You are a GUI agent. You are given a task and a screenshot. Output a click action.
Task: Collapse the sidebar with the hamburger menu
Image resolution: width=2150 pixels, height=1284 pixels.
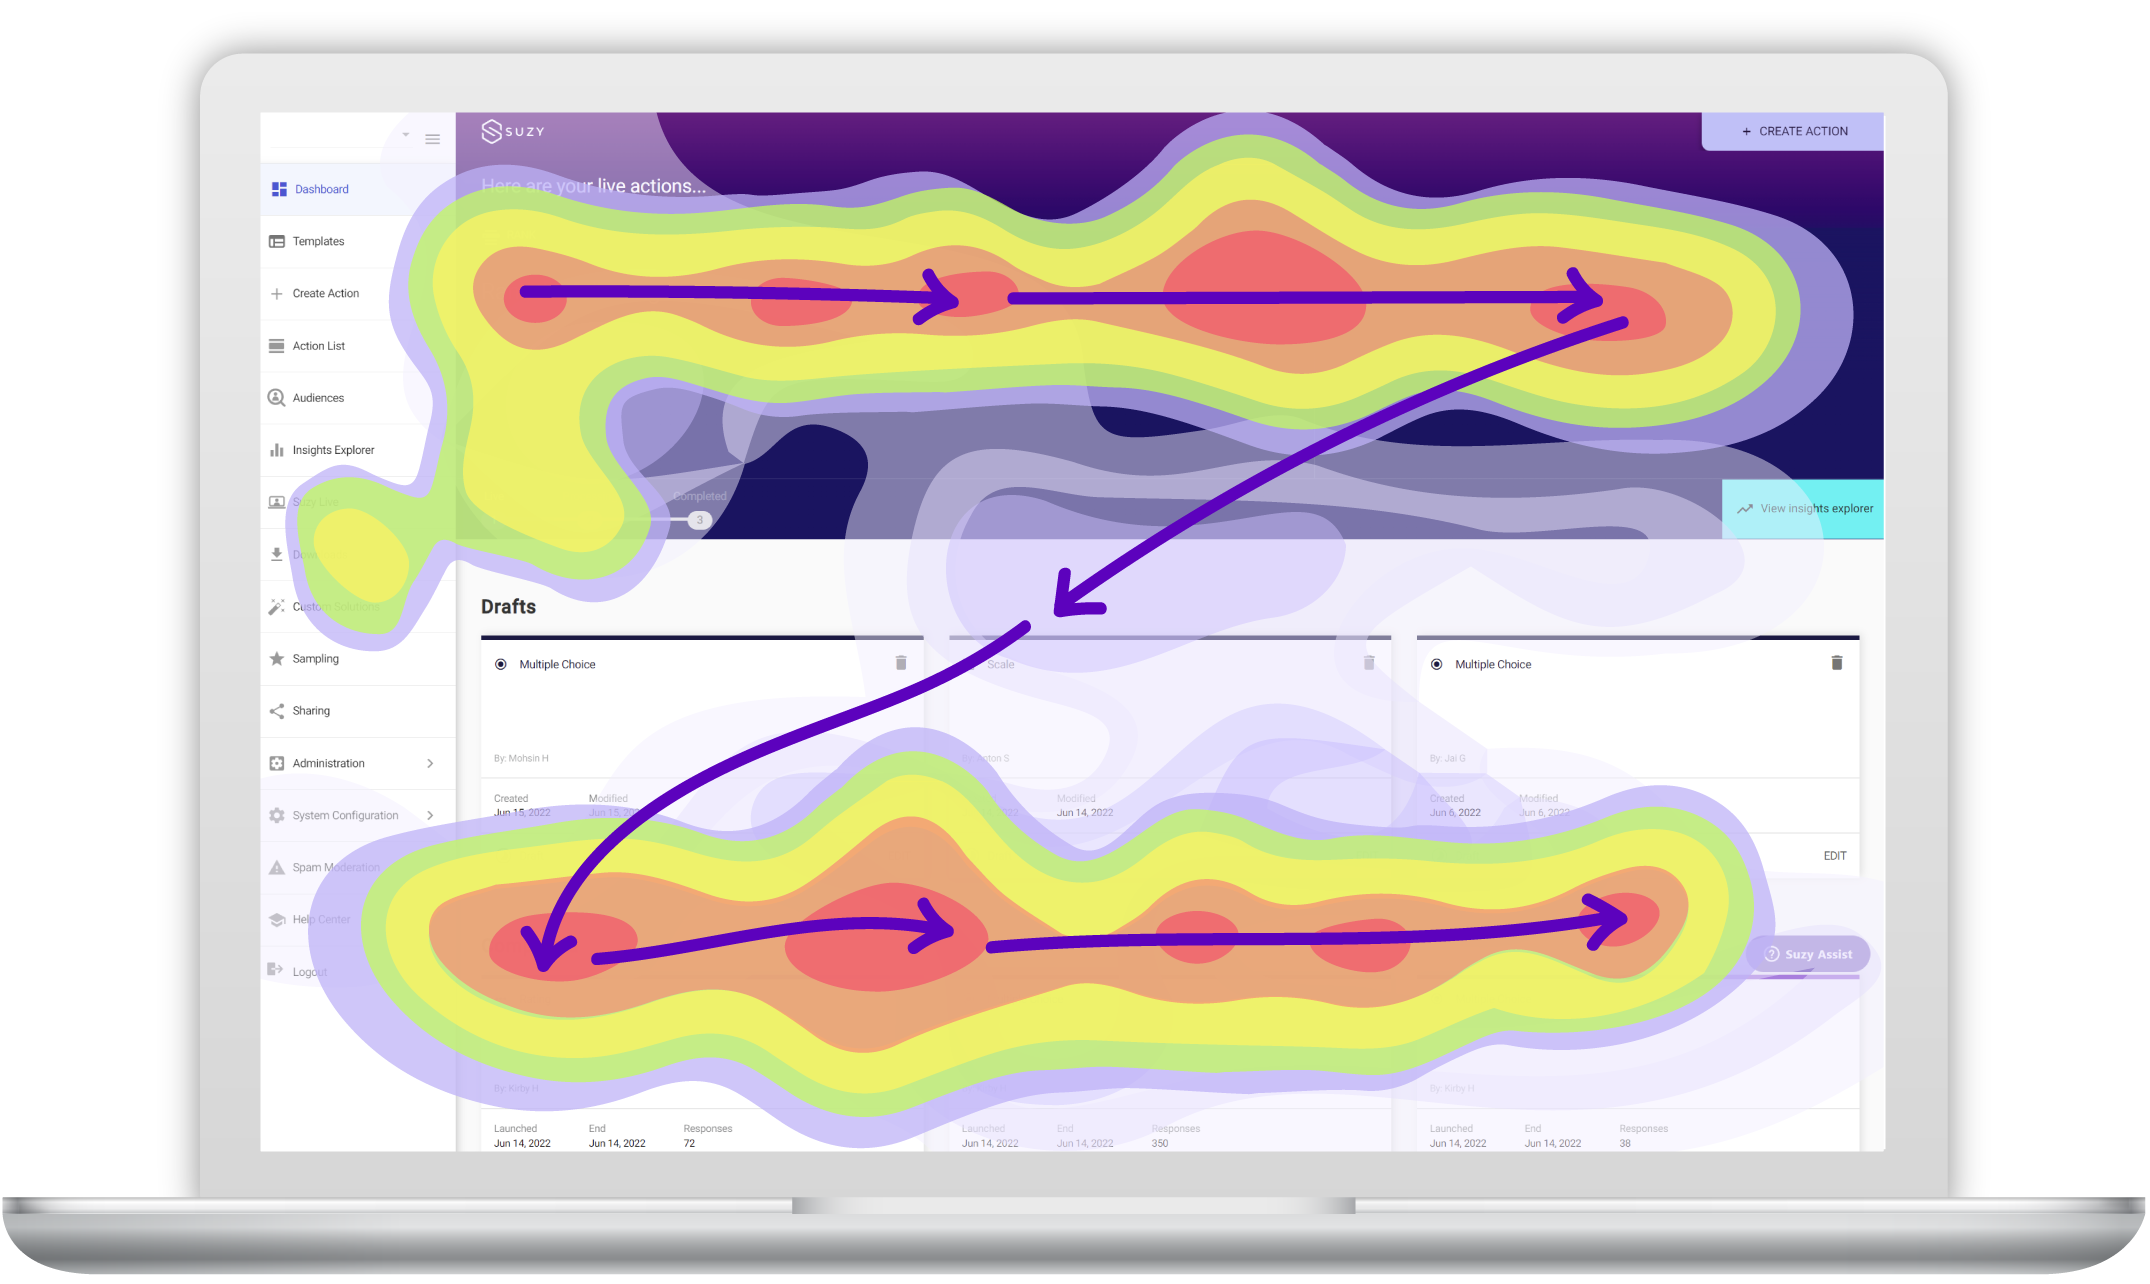pos(432,139)
